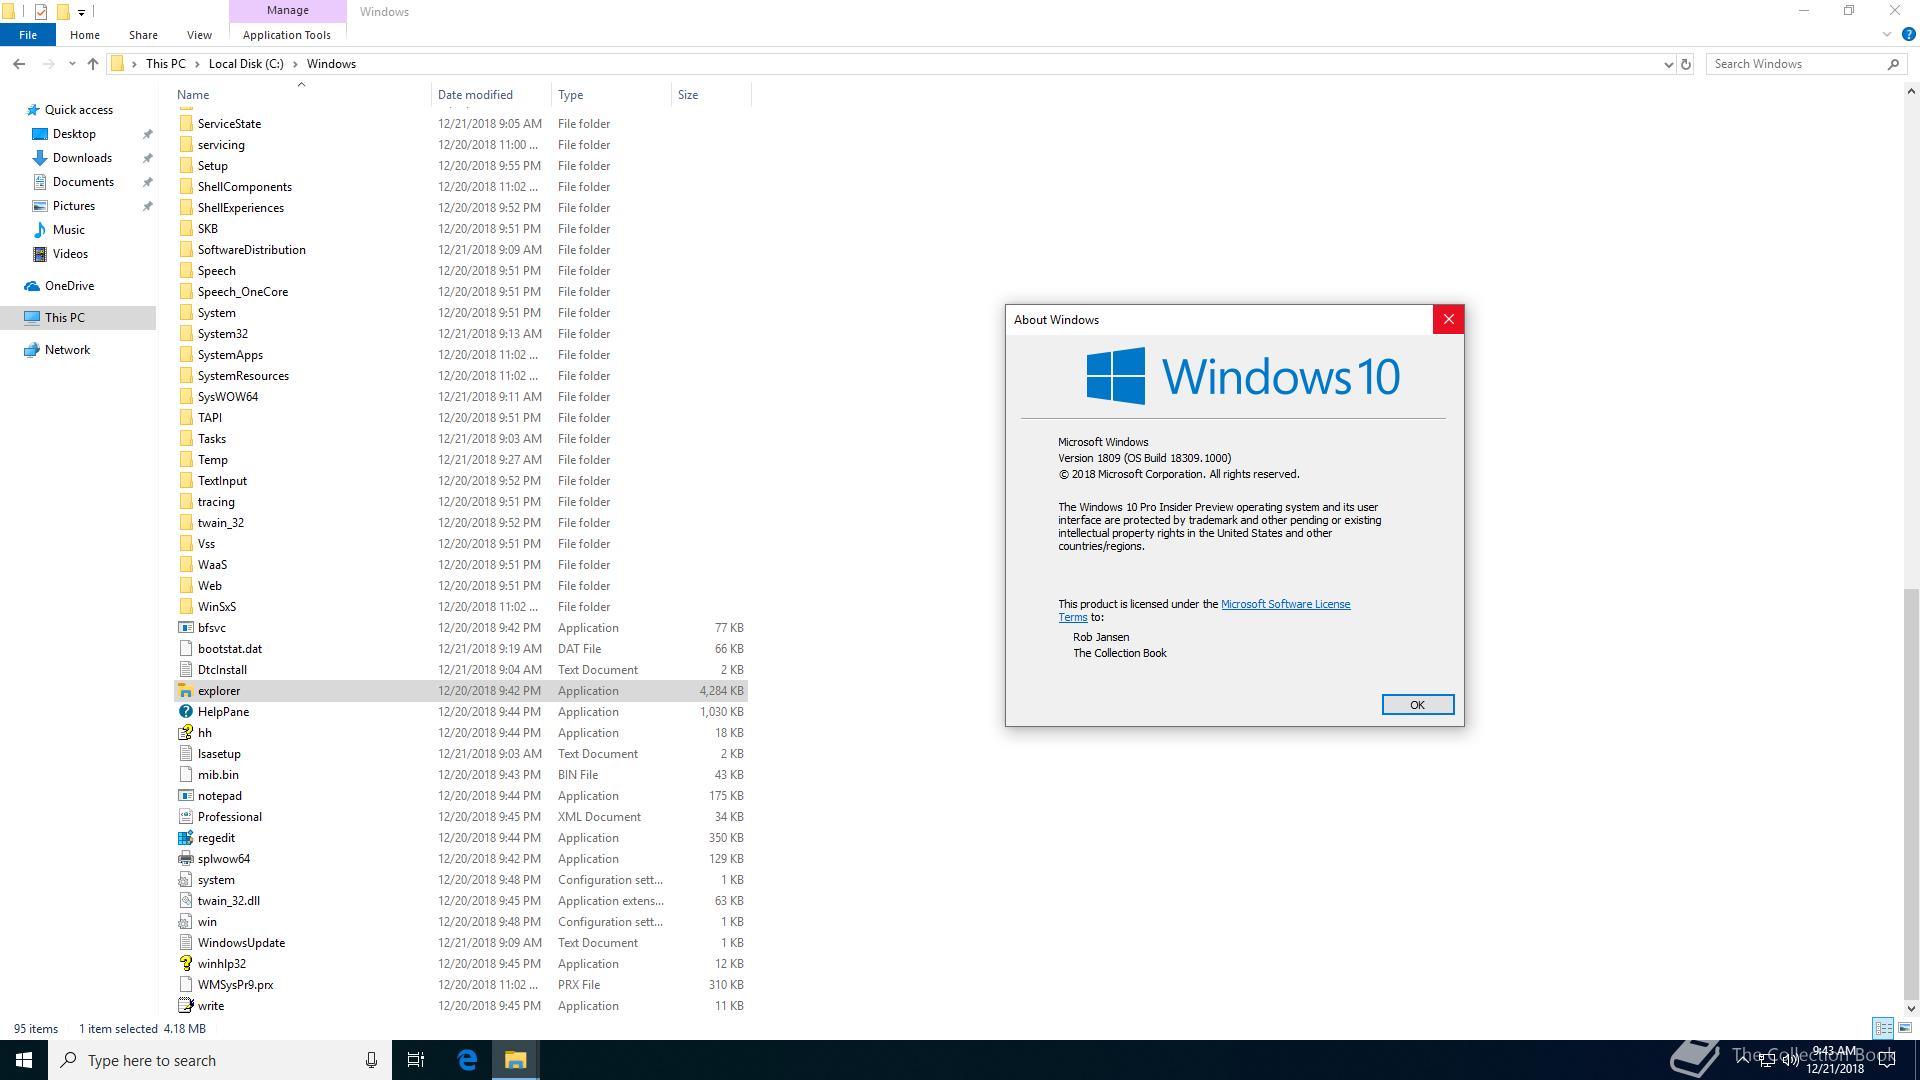
Task: Select Documents in navigation pane
Action: coord(83,182)
